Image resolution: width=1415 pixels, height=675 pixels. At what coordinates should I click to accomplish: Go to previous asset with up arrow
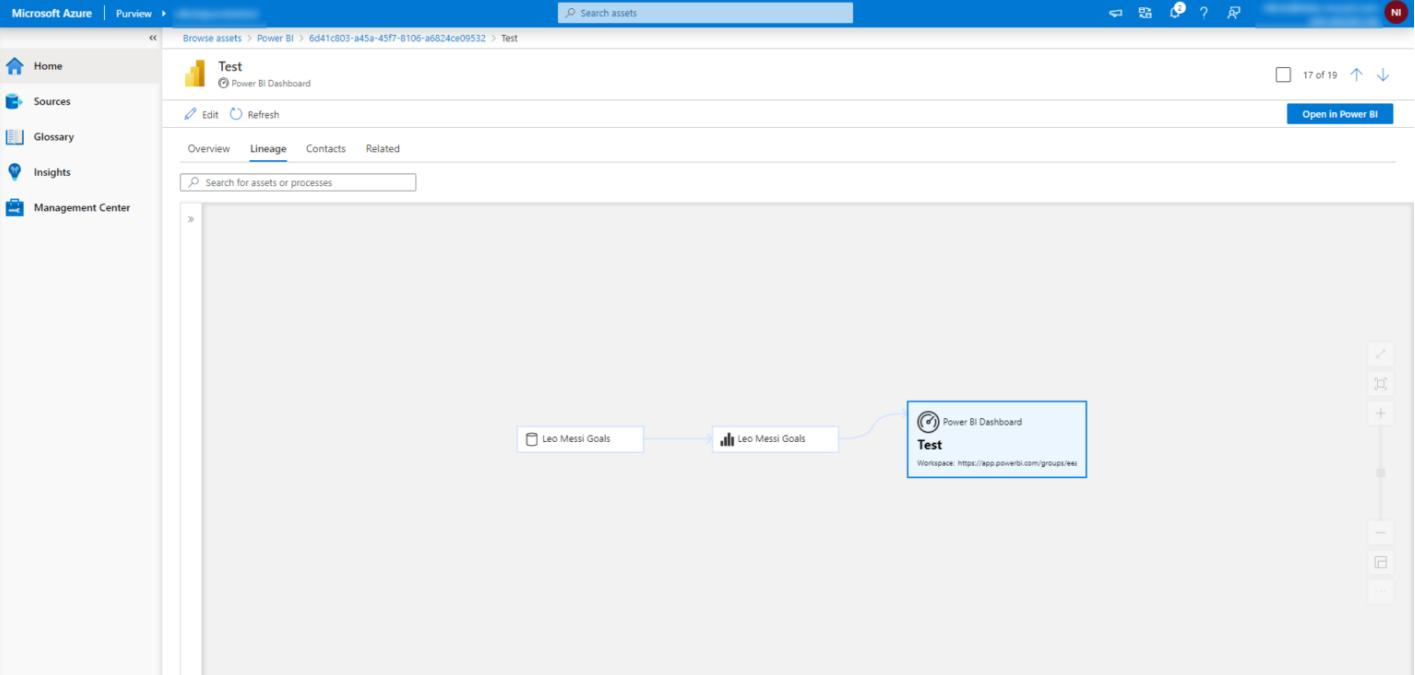pos(1356,75)
